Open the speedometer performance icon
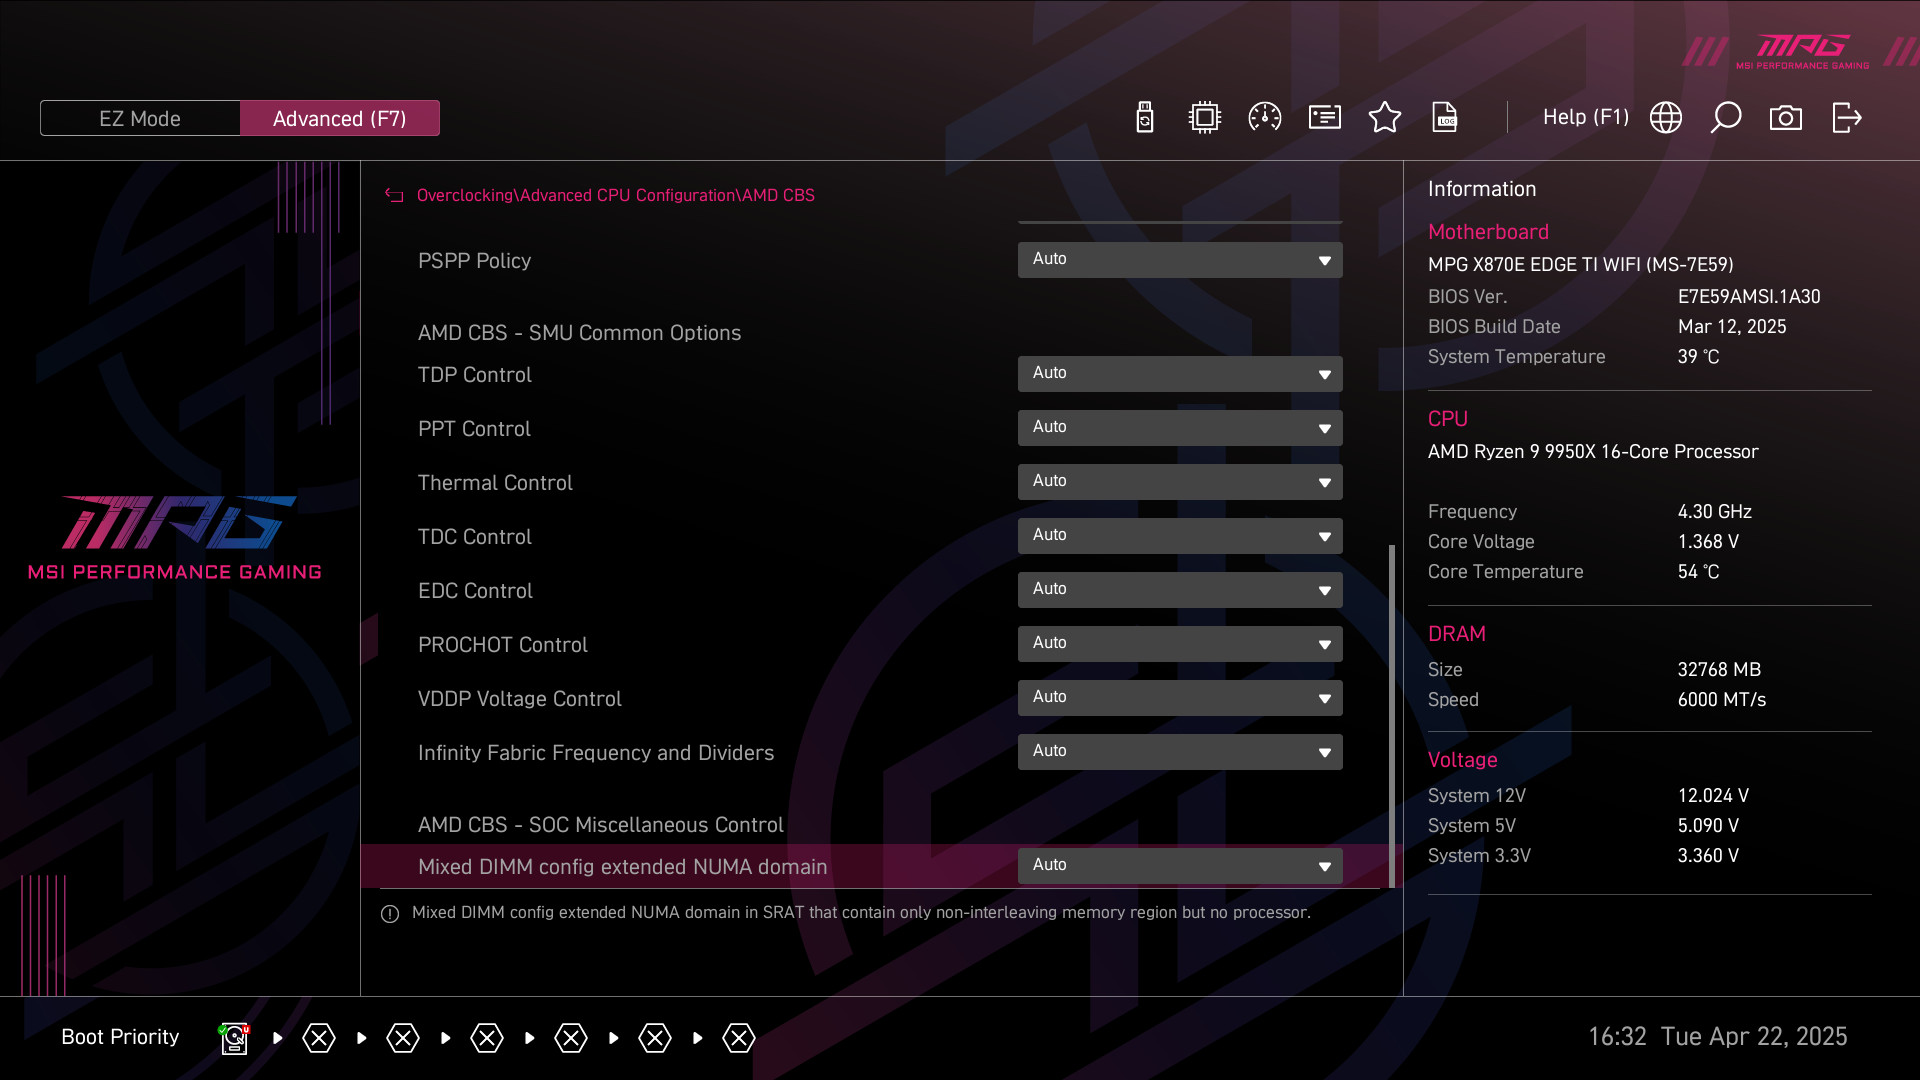 pyautogui.click(x=1265, y=118)
